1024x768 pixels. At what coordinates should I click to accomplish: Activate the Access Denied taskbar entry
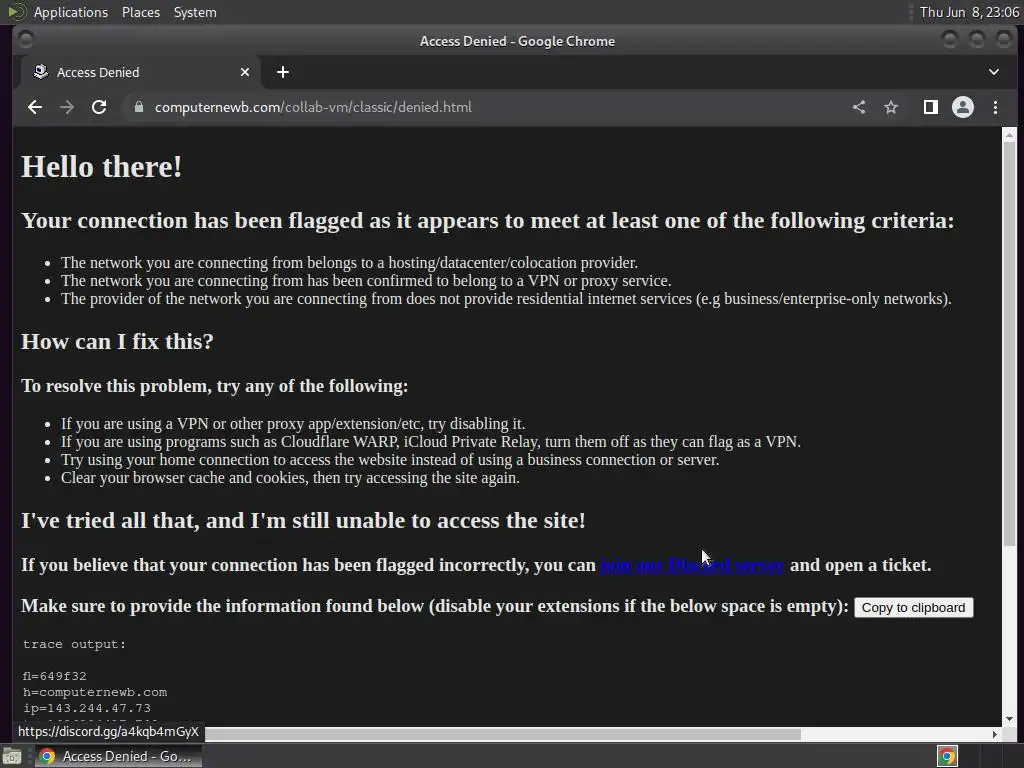click(118, 756)
